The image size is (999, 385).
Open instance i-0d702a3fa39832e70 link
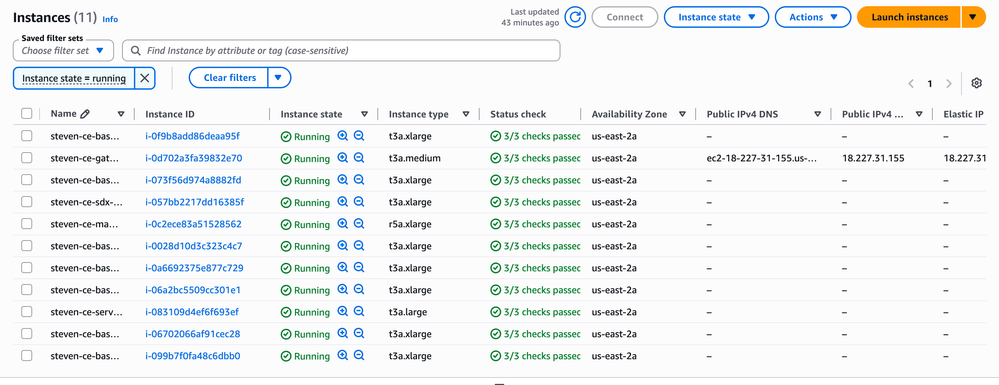click(194, 158)
